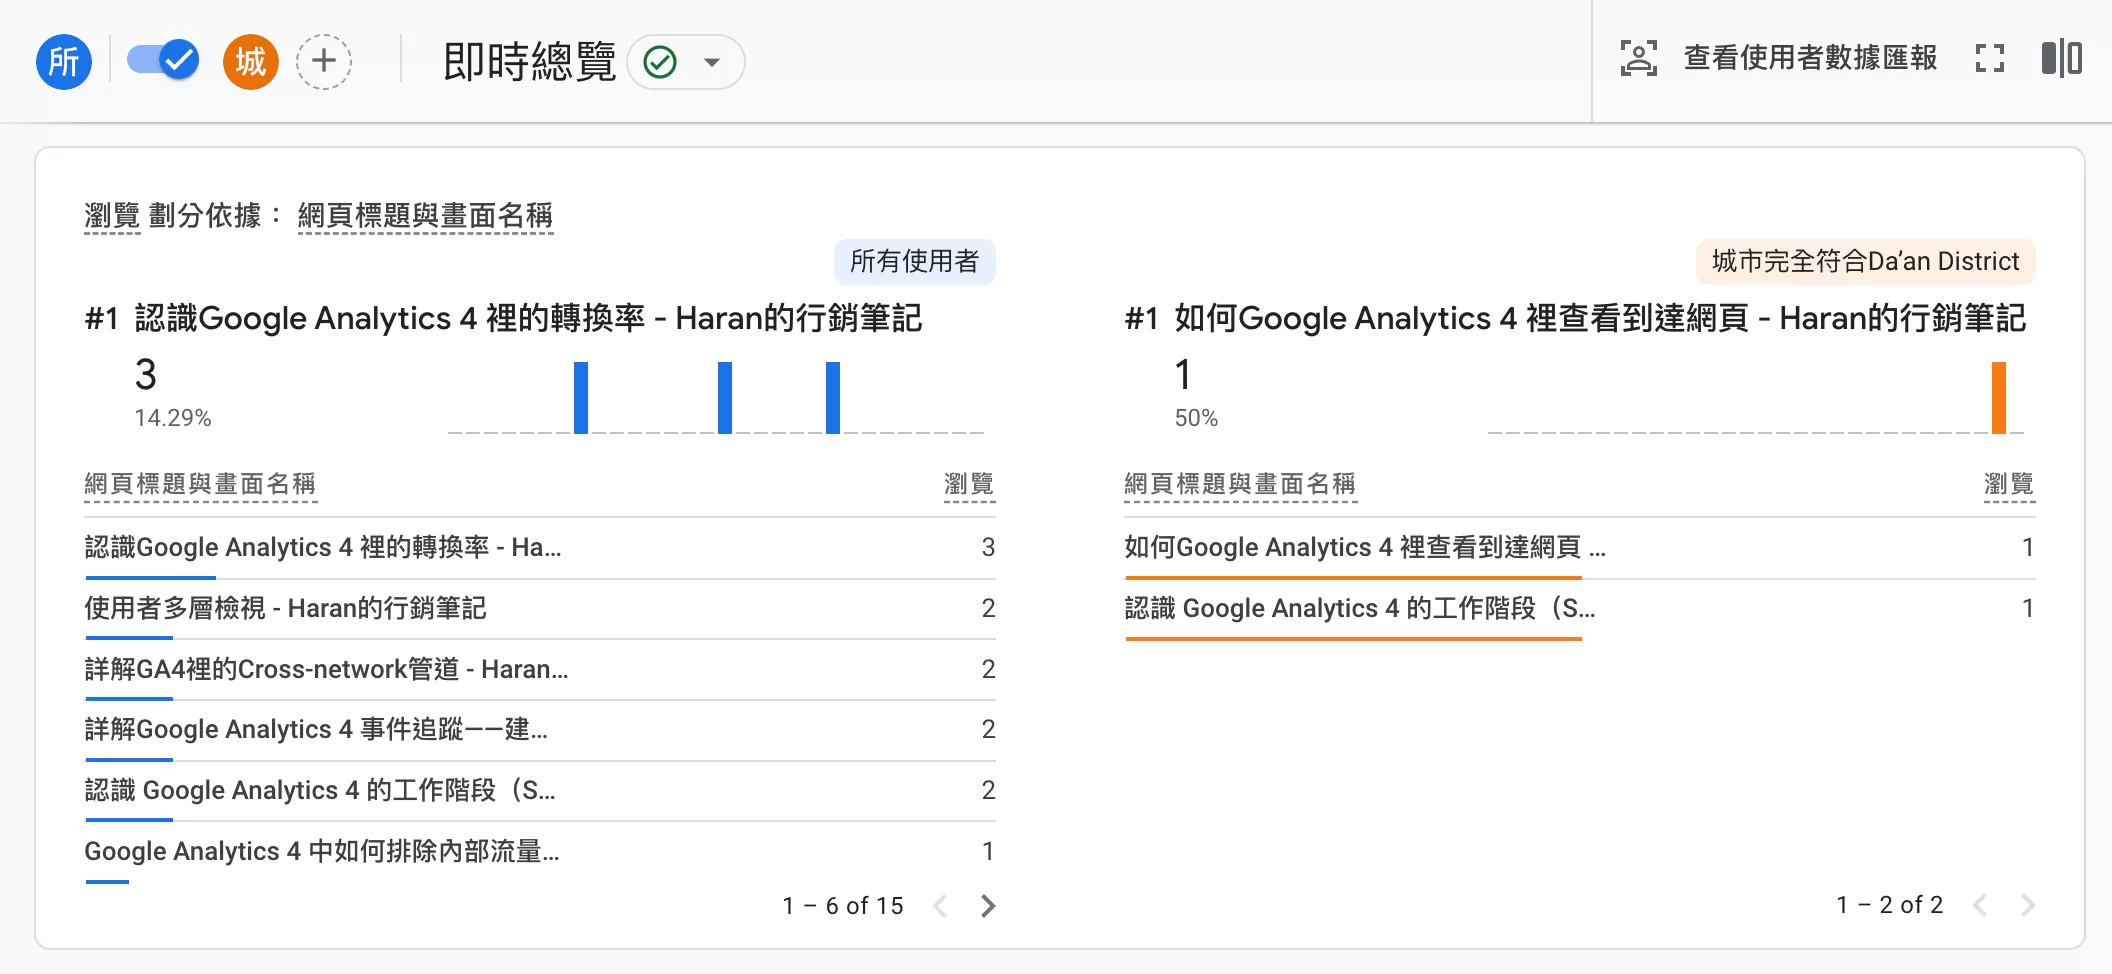Screen dimensions: 2112x974
Task: Click the 所有使用者 segment badge
Action: [x=915, y=261]
